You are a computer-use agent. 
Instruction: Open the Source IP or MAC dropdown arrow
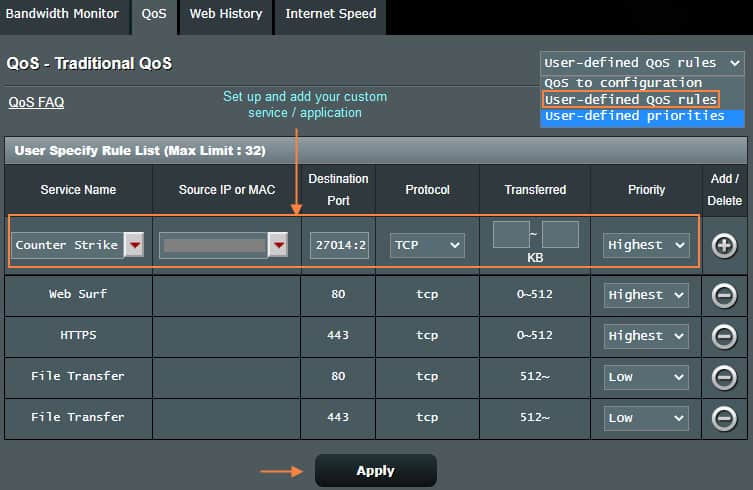[x=278, y=245]
